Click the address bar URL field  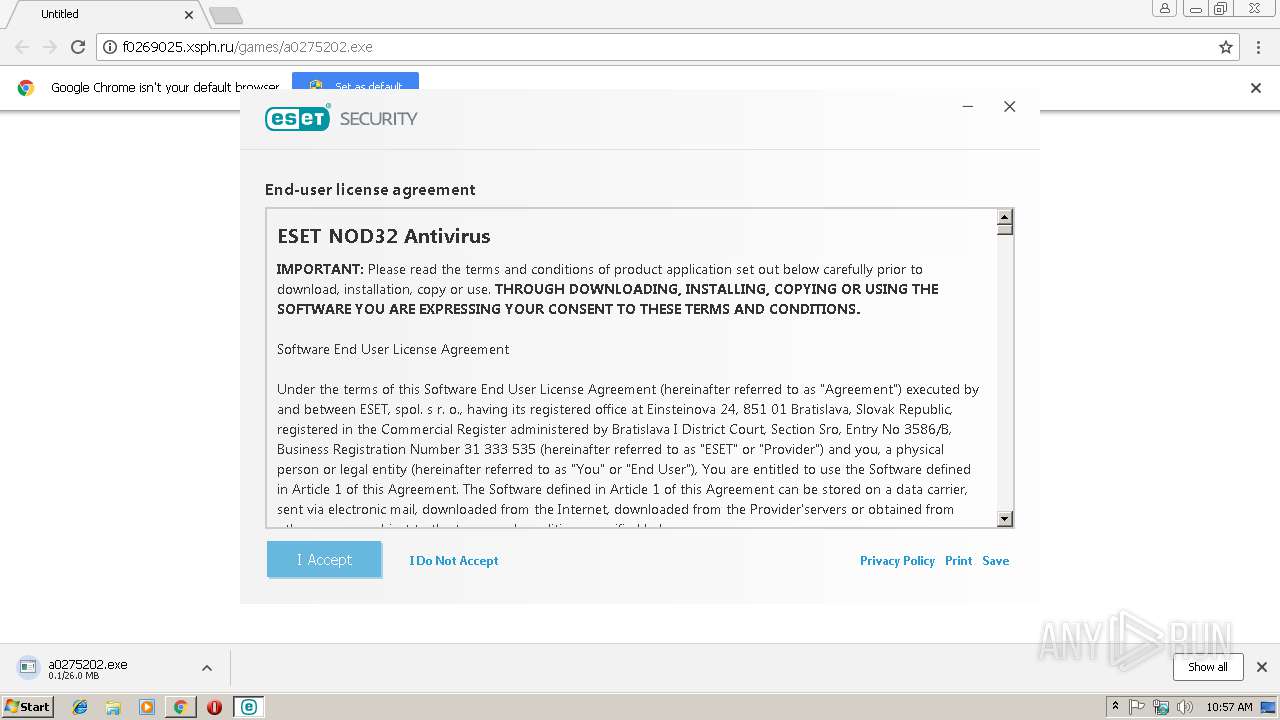point(668,47)
